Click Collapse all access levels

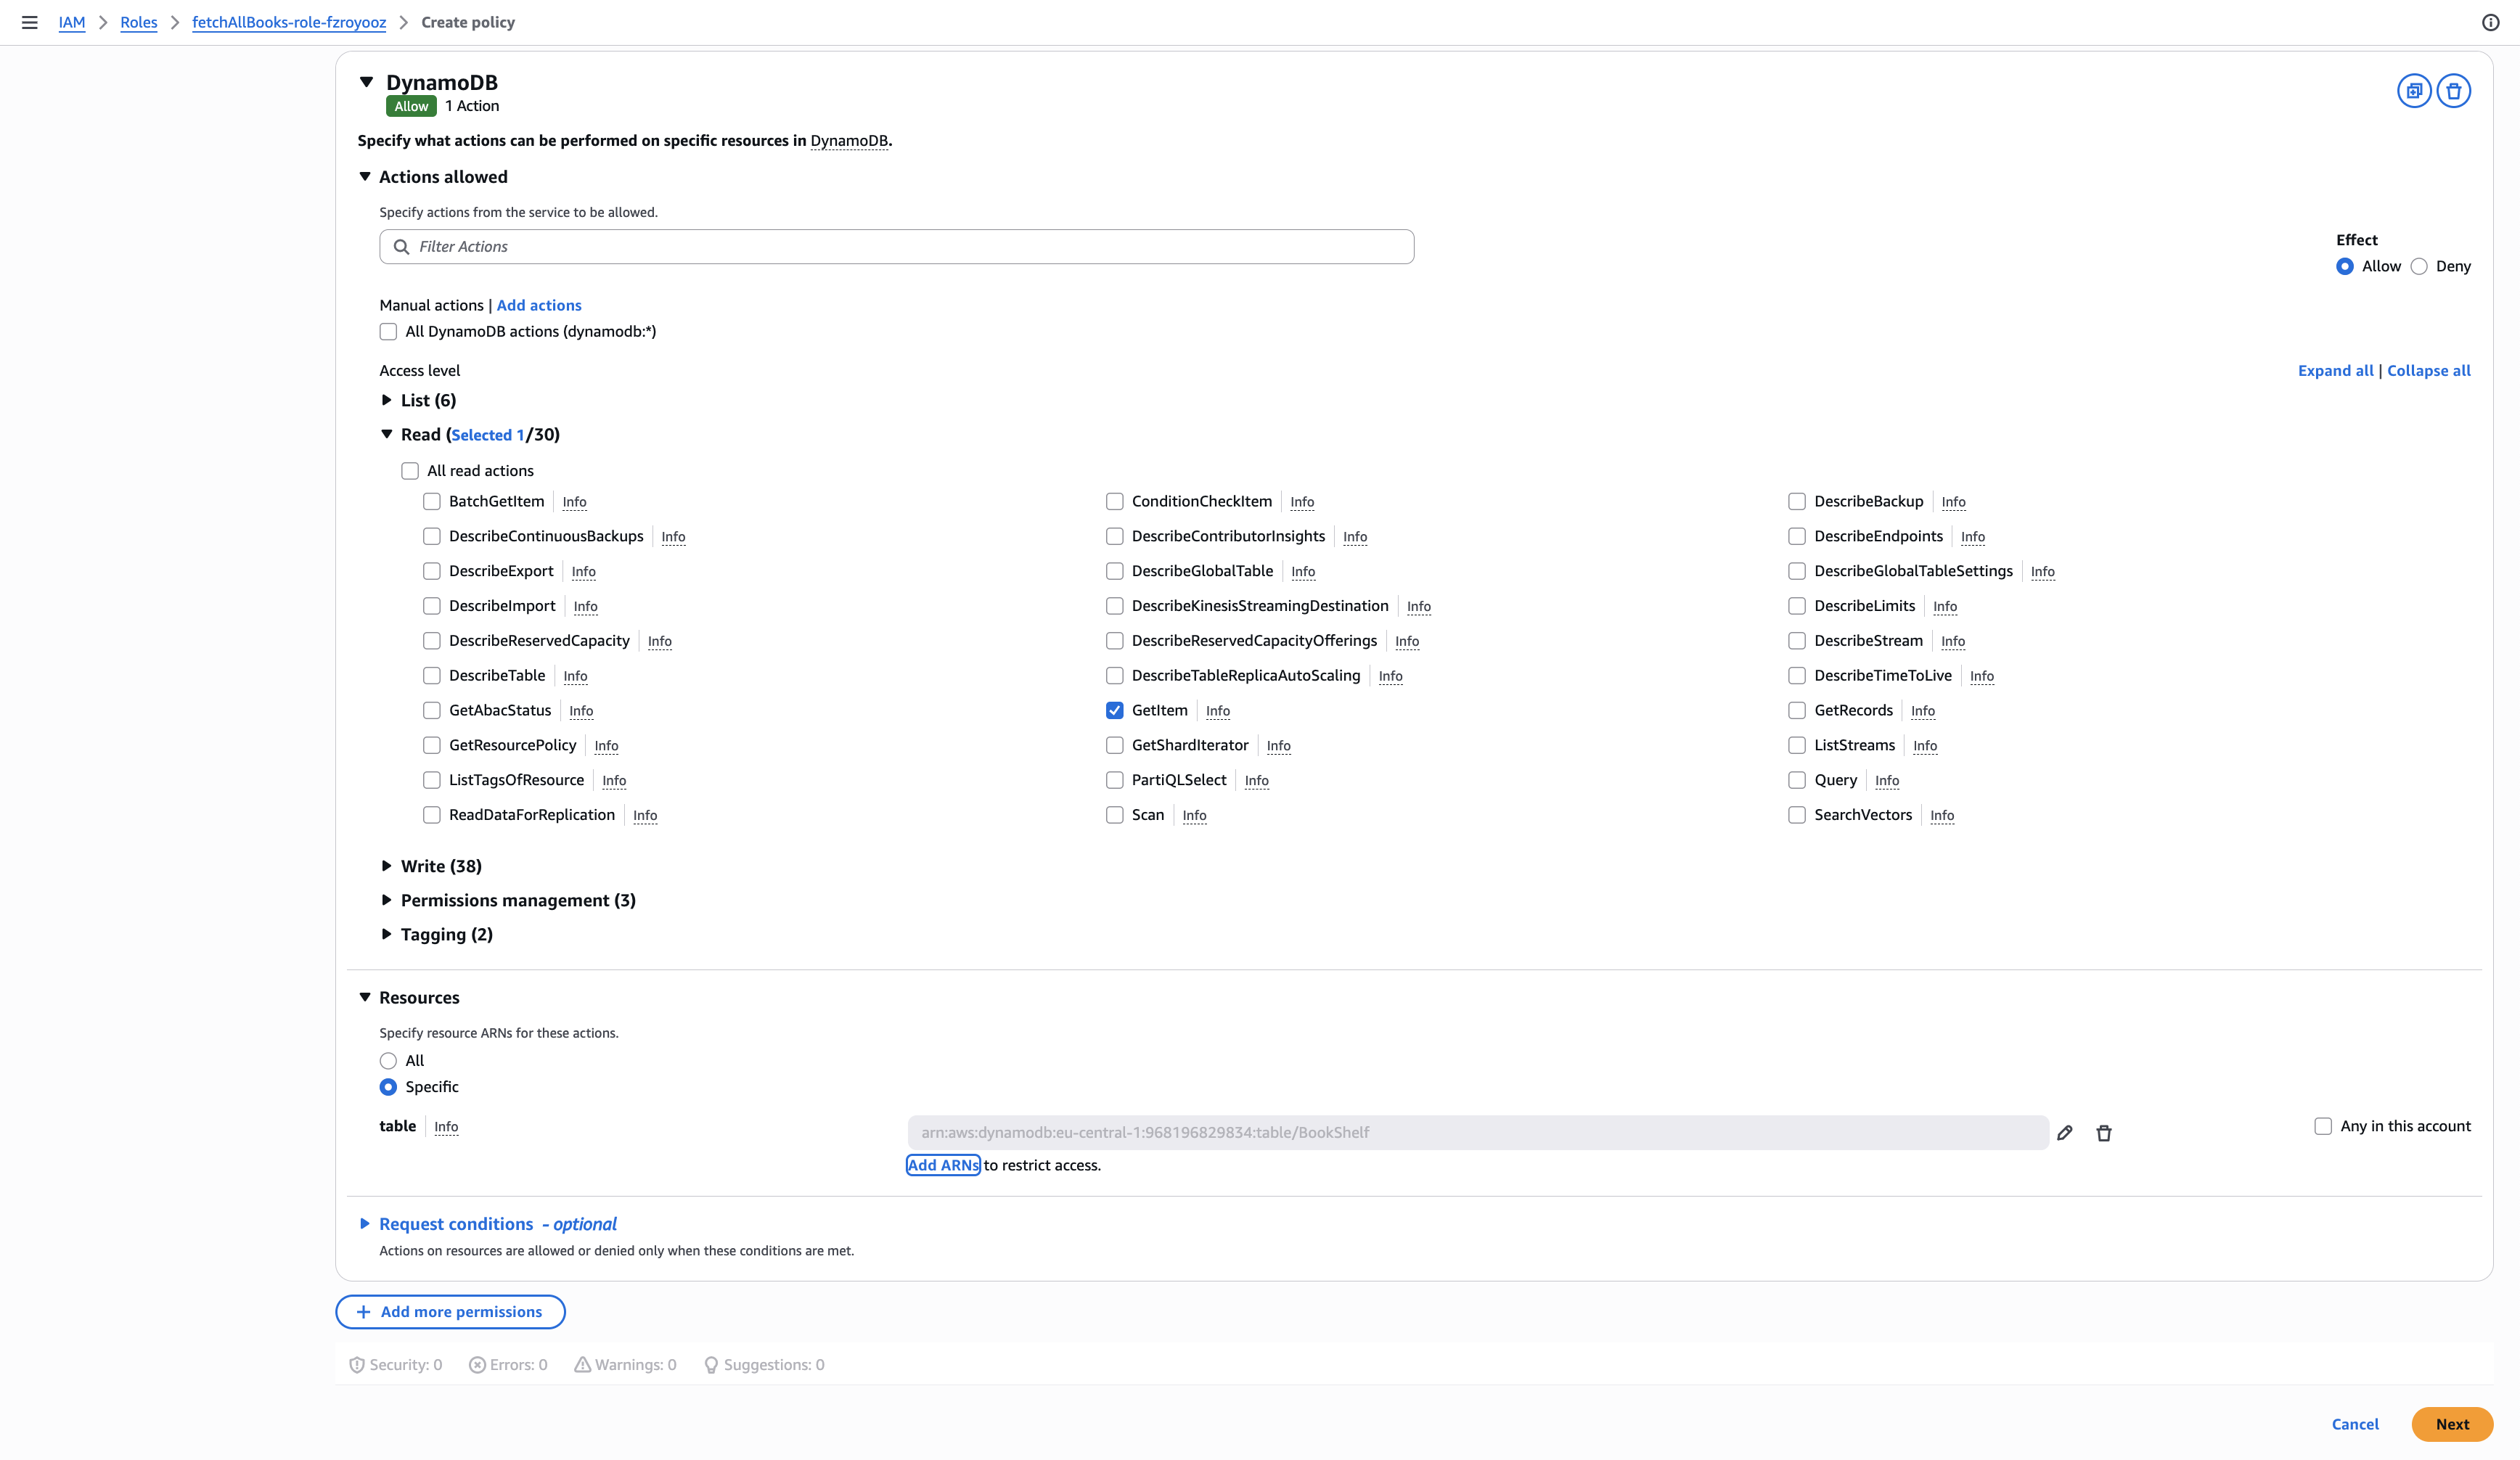pyautogui.click(x=2428, y=370)
